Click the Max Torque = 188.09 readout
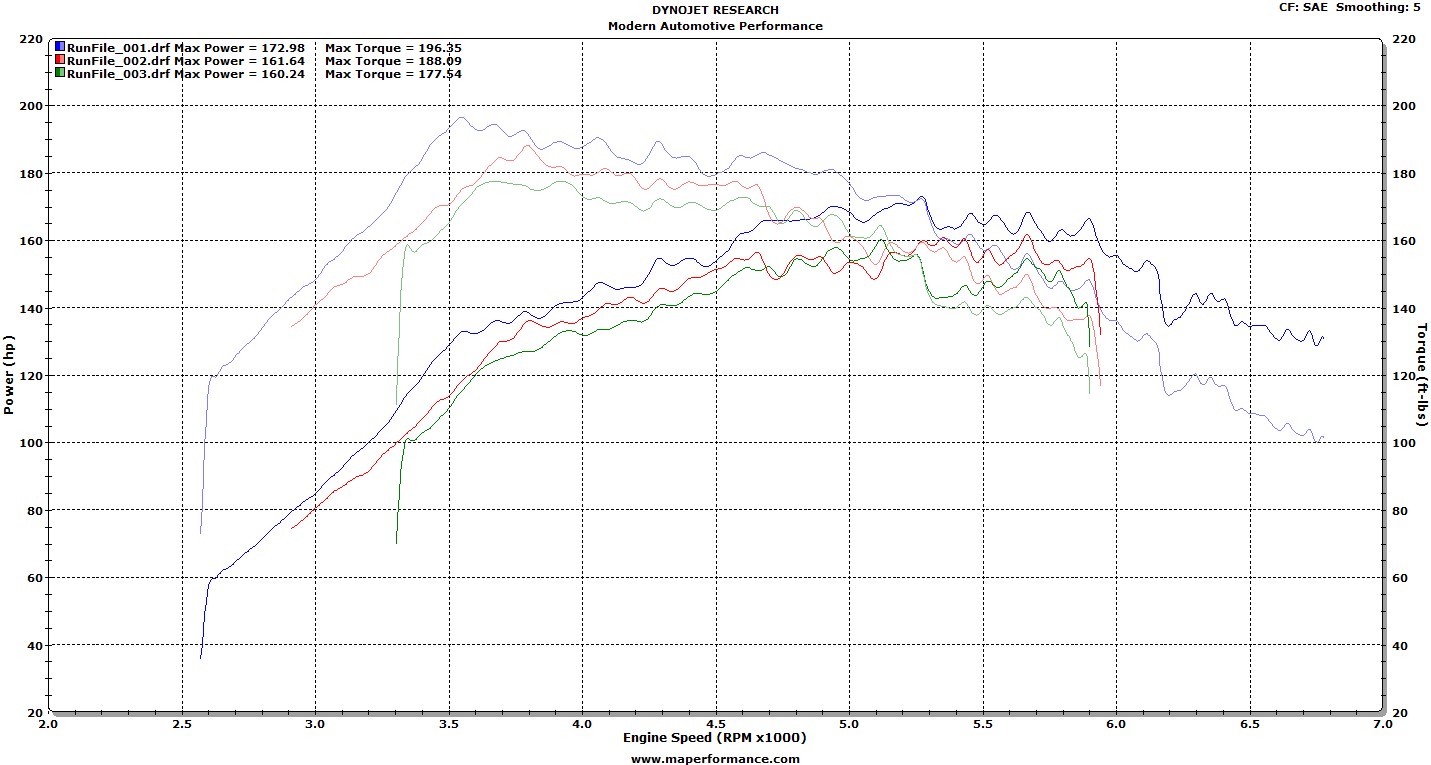The width and height of the screenshot is (1431, 765). click(x=393, y=60)
